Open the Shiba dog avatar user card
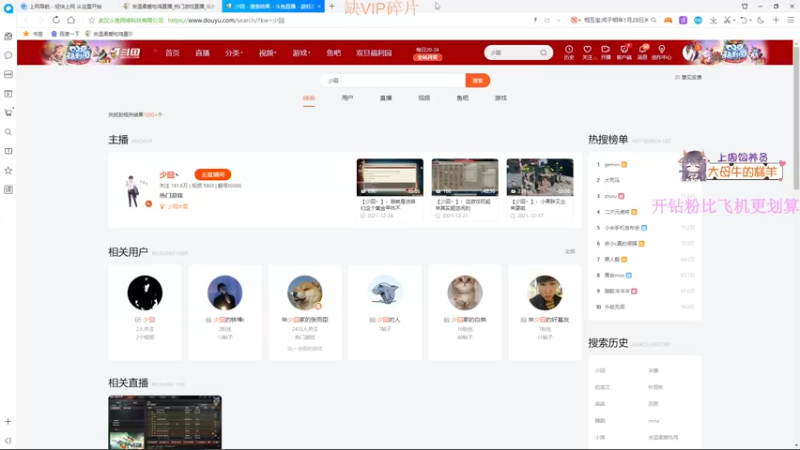 (305, 312)
